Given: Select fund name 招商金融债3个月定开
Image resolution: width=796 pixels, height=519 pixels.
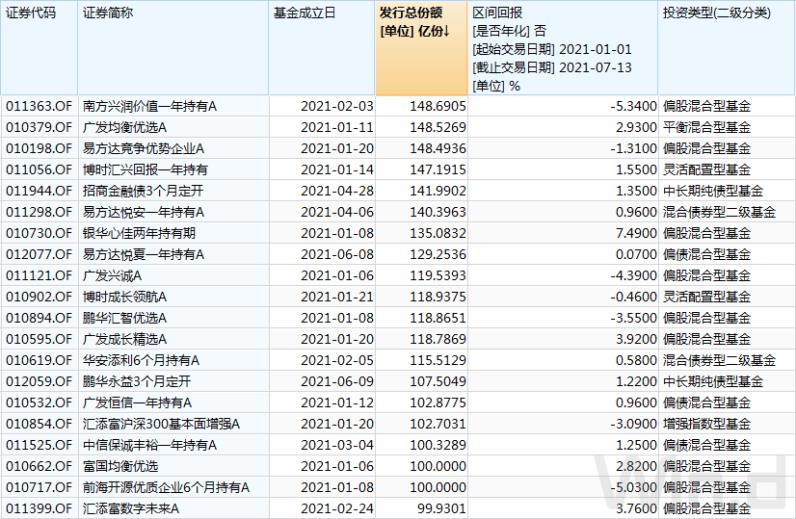Looking at the screenshot, I should (x=143, y=191).
